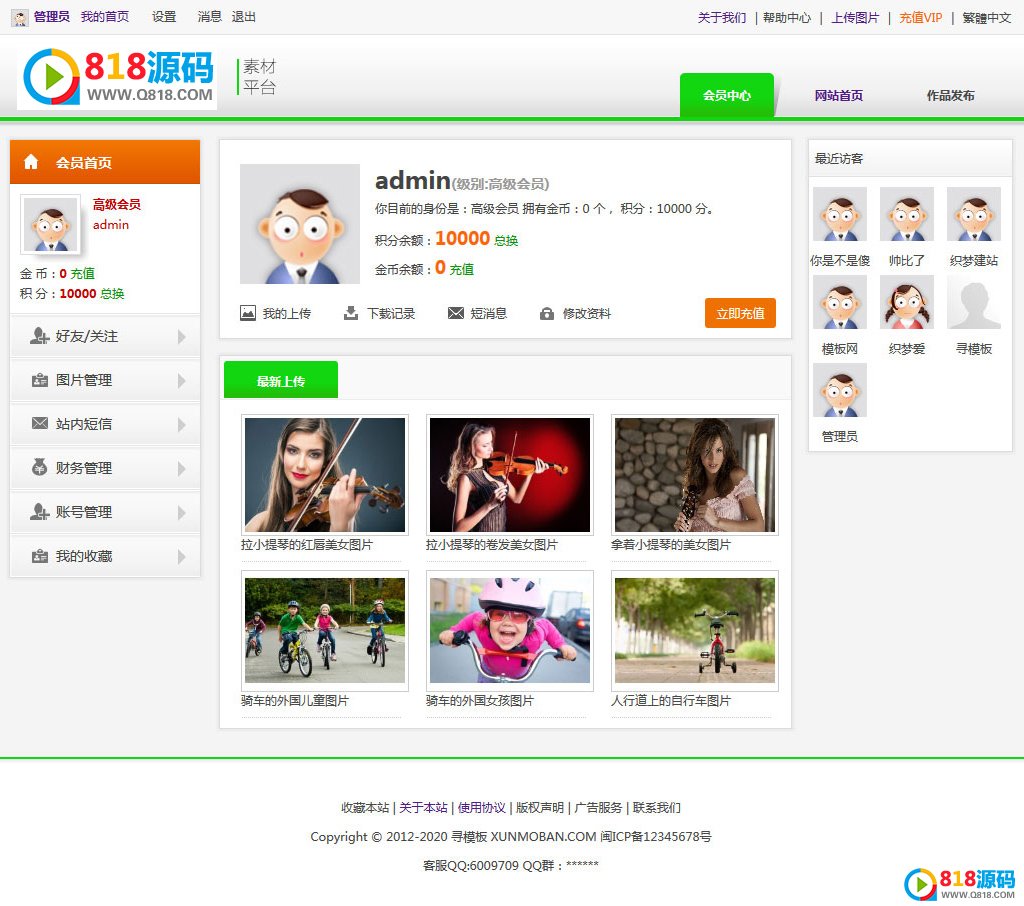The image size is (1024, 906).
Task: Open the 作品发布 tab
Action: 950,95
